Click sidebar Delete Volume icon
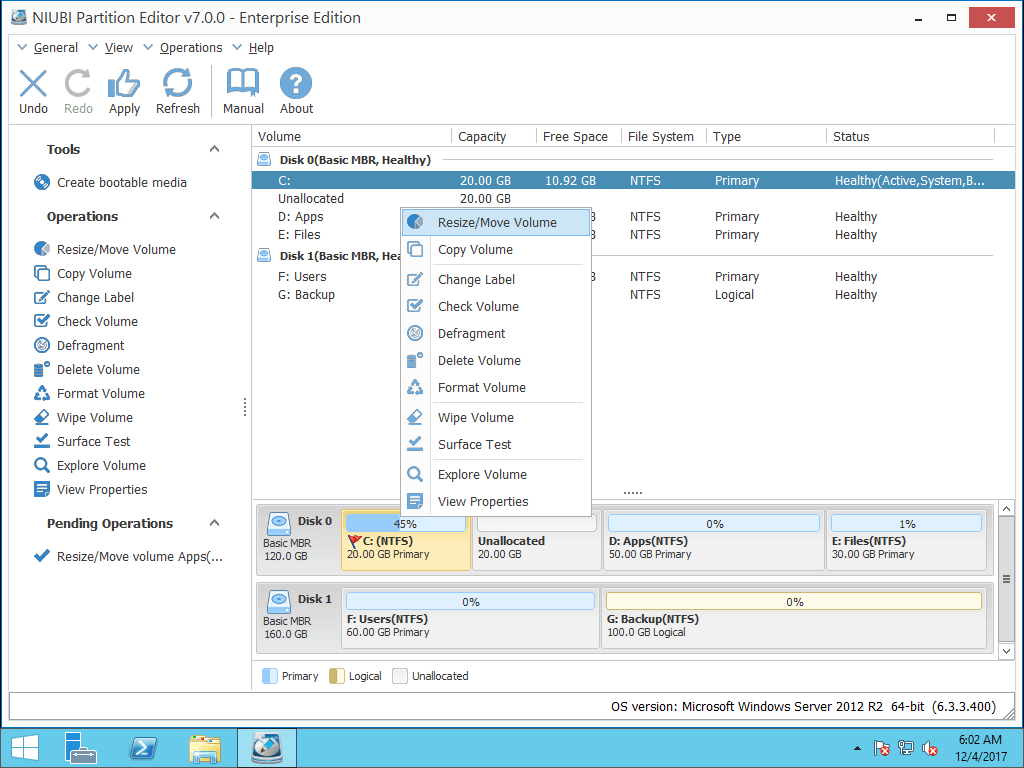This screenshot has width=1024, height=768. click(x=42, y=369)
